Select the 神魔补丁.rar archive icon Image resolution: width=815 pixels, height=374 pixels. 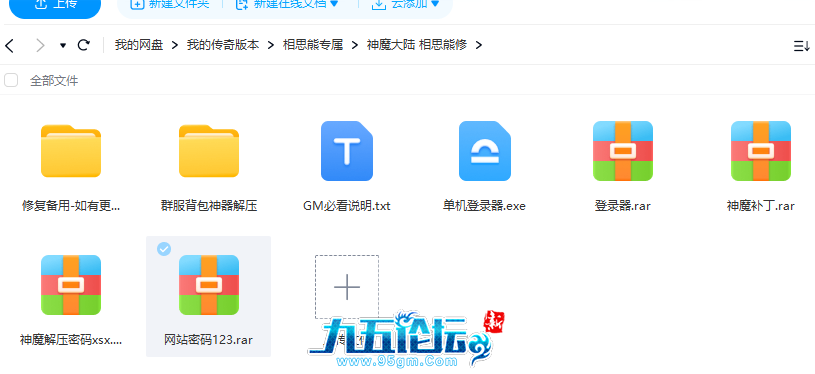pos(761,151)
